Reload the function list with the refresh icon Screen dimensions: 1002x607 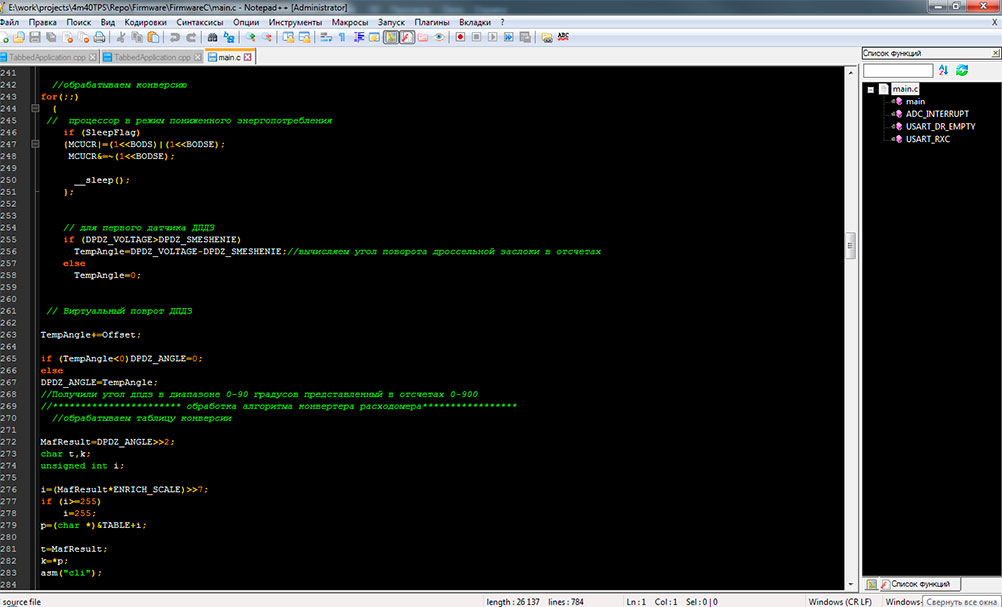coord(962,70)
